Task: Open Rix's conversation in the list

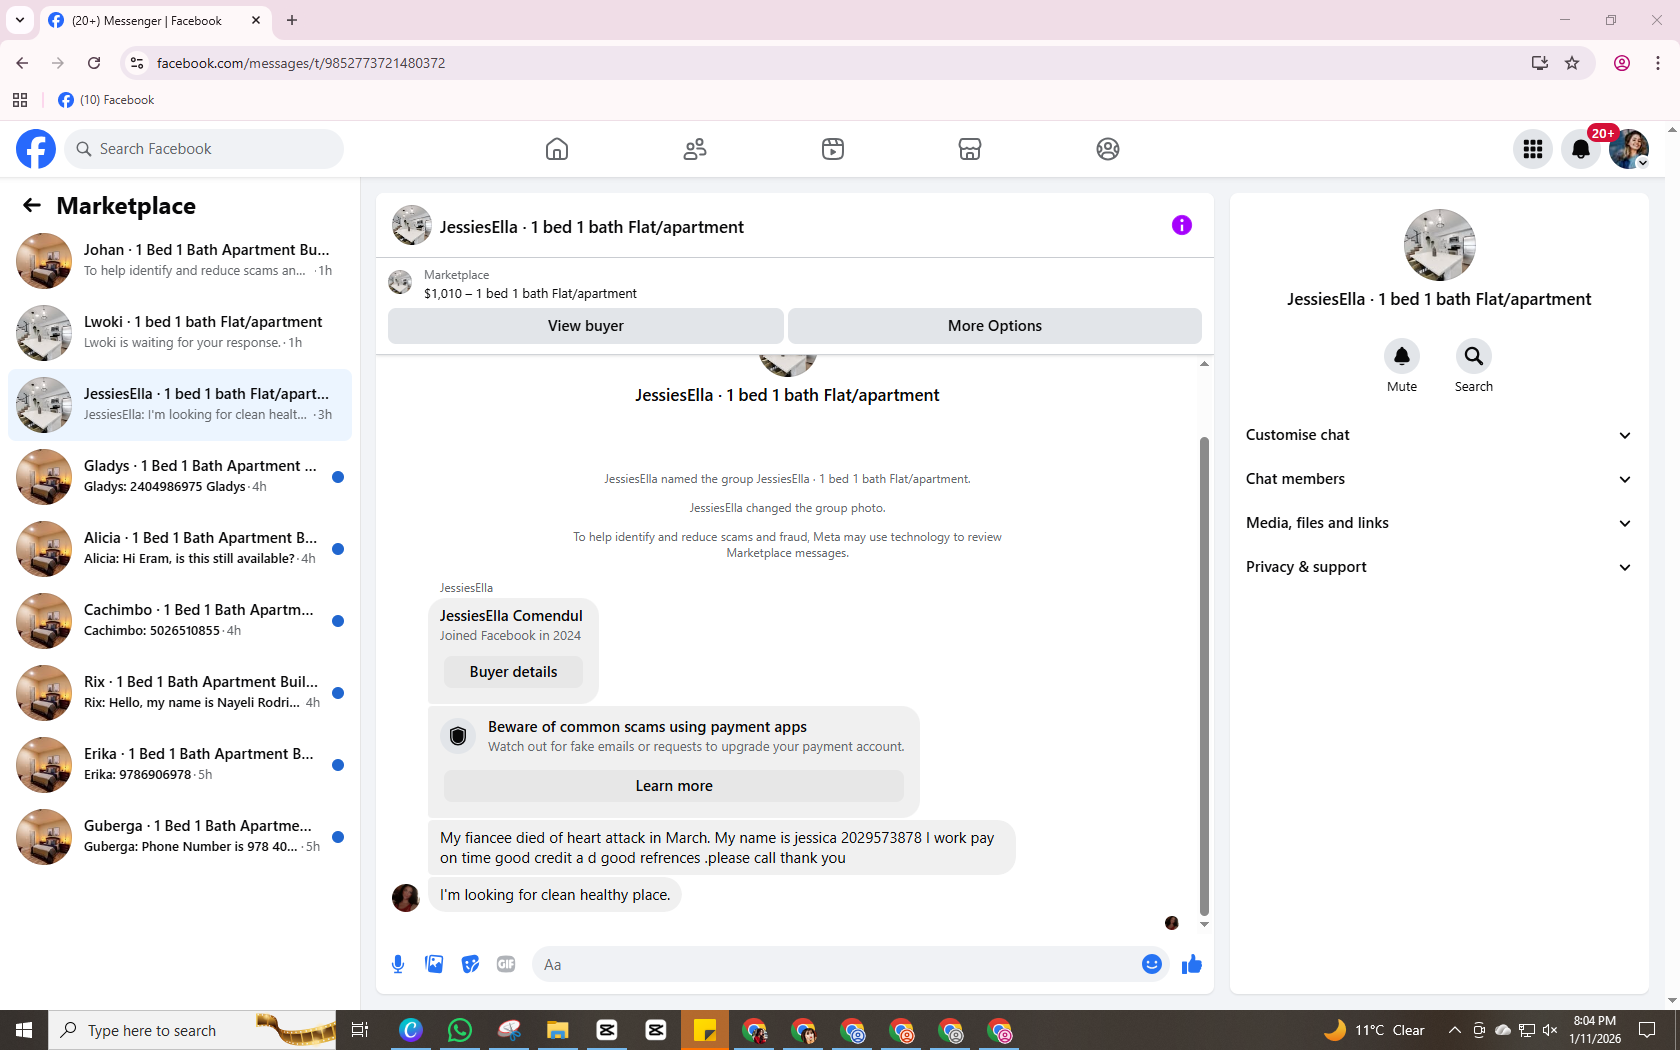Action: coord(180,692)
